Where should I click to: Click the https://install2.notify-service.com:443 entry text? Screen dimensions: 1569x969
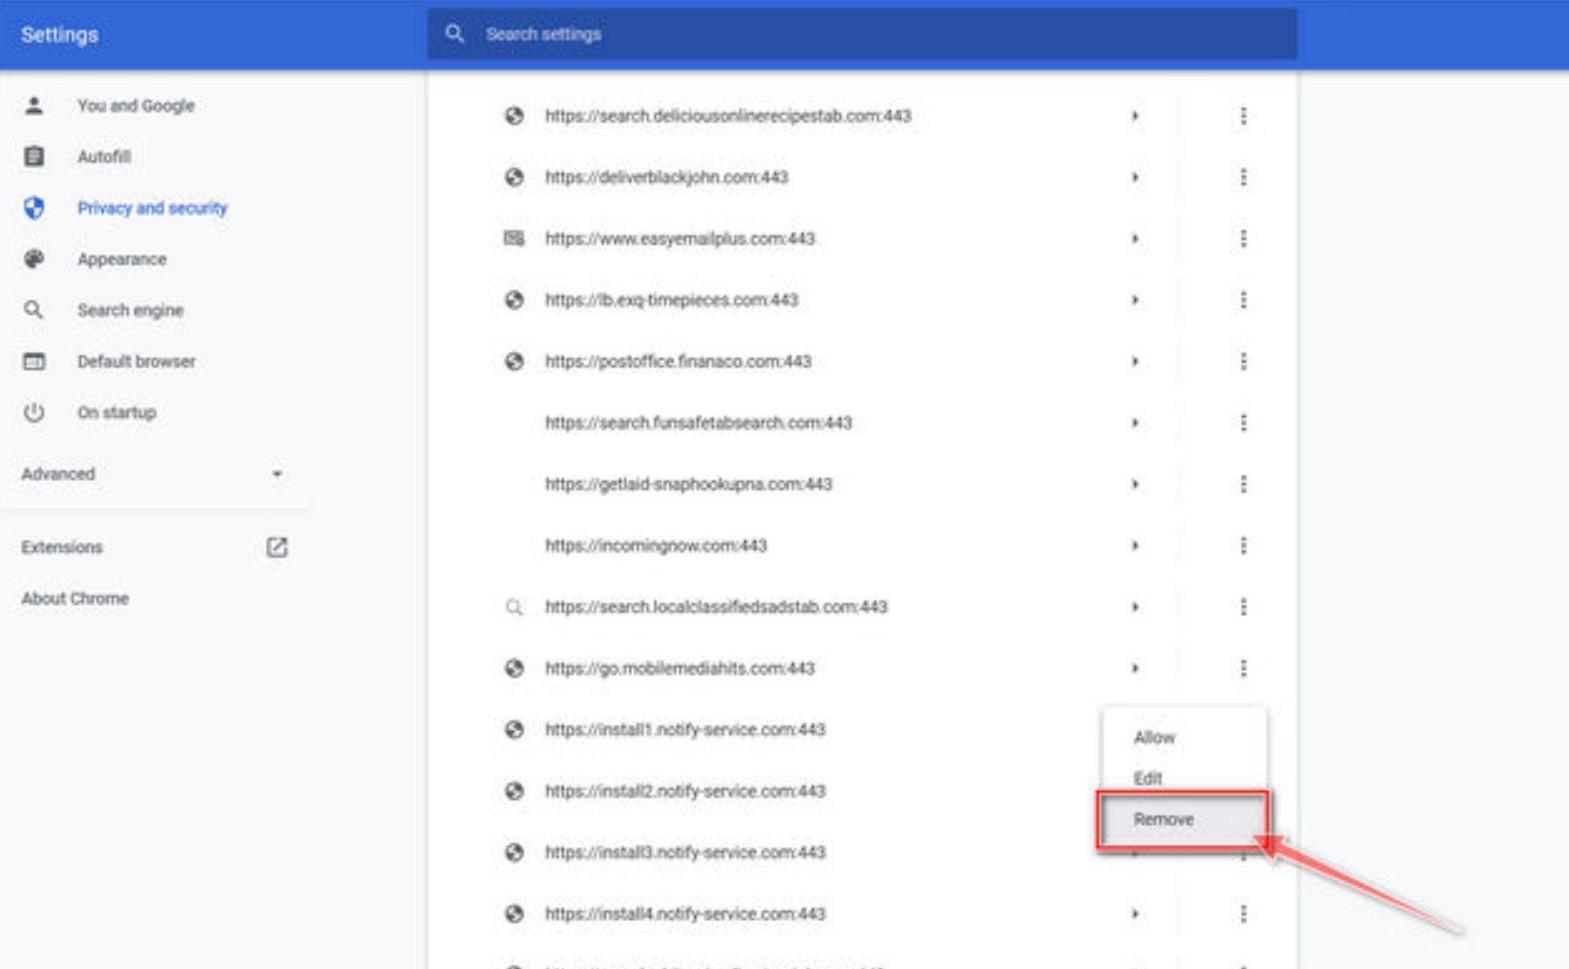pos(685,791)
